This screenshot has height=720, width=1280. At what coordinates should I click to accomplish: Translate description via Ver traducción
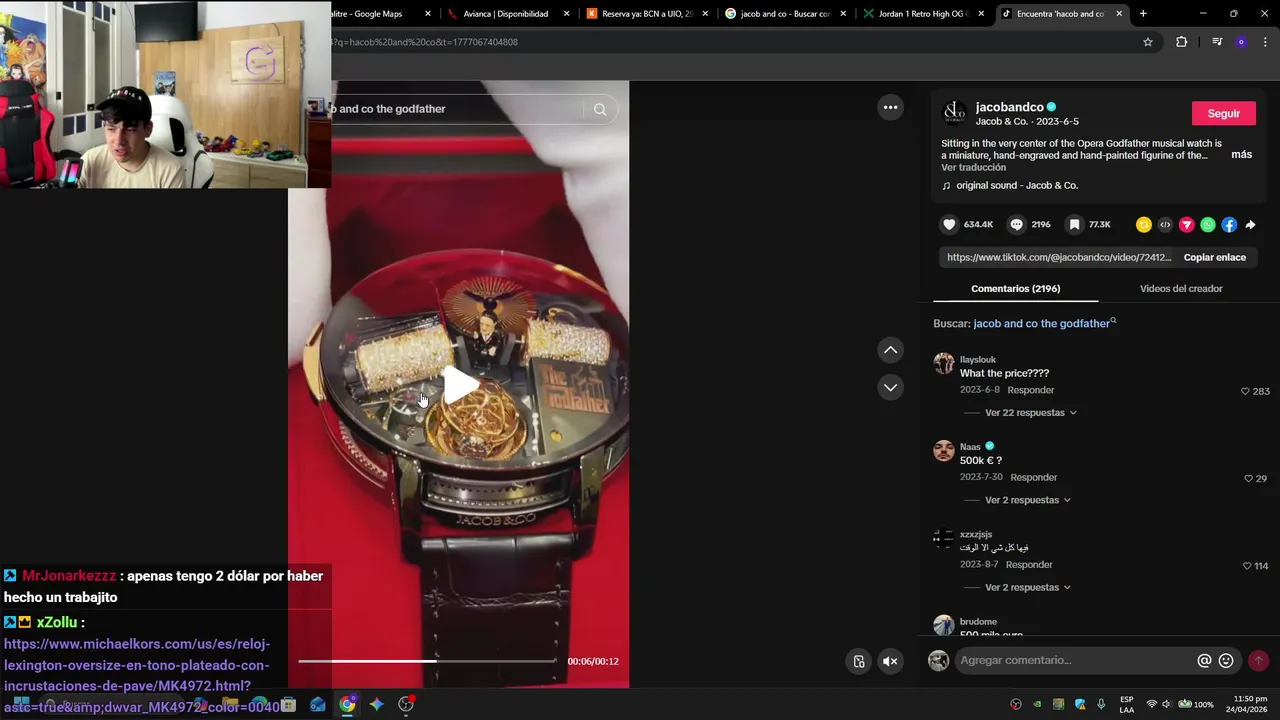pyautogui.click(x=973, y=167)
